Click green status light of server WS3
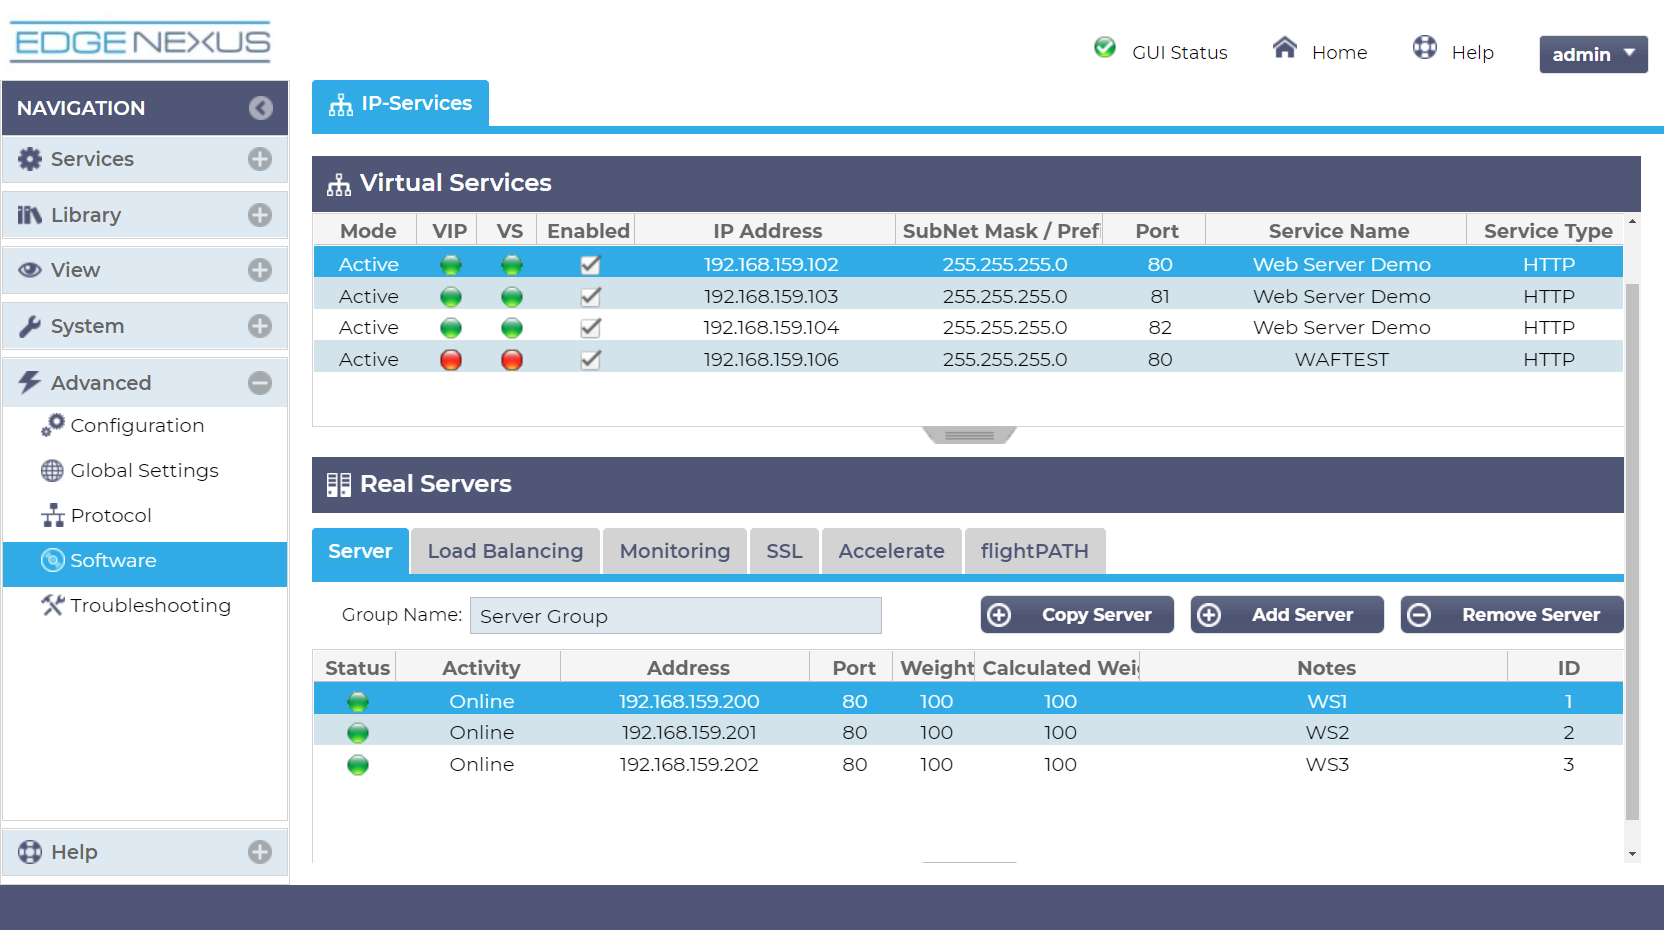This screenshot has width=1664, height=930. point(358,765)
